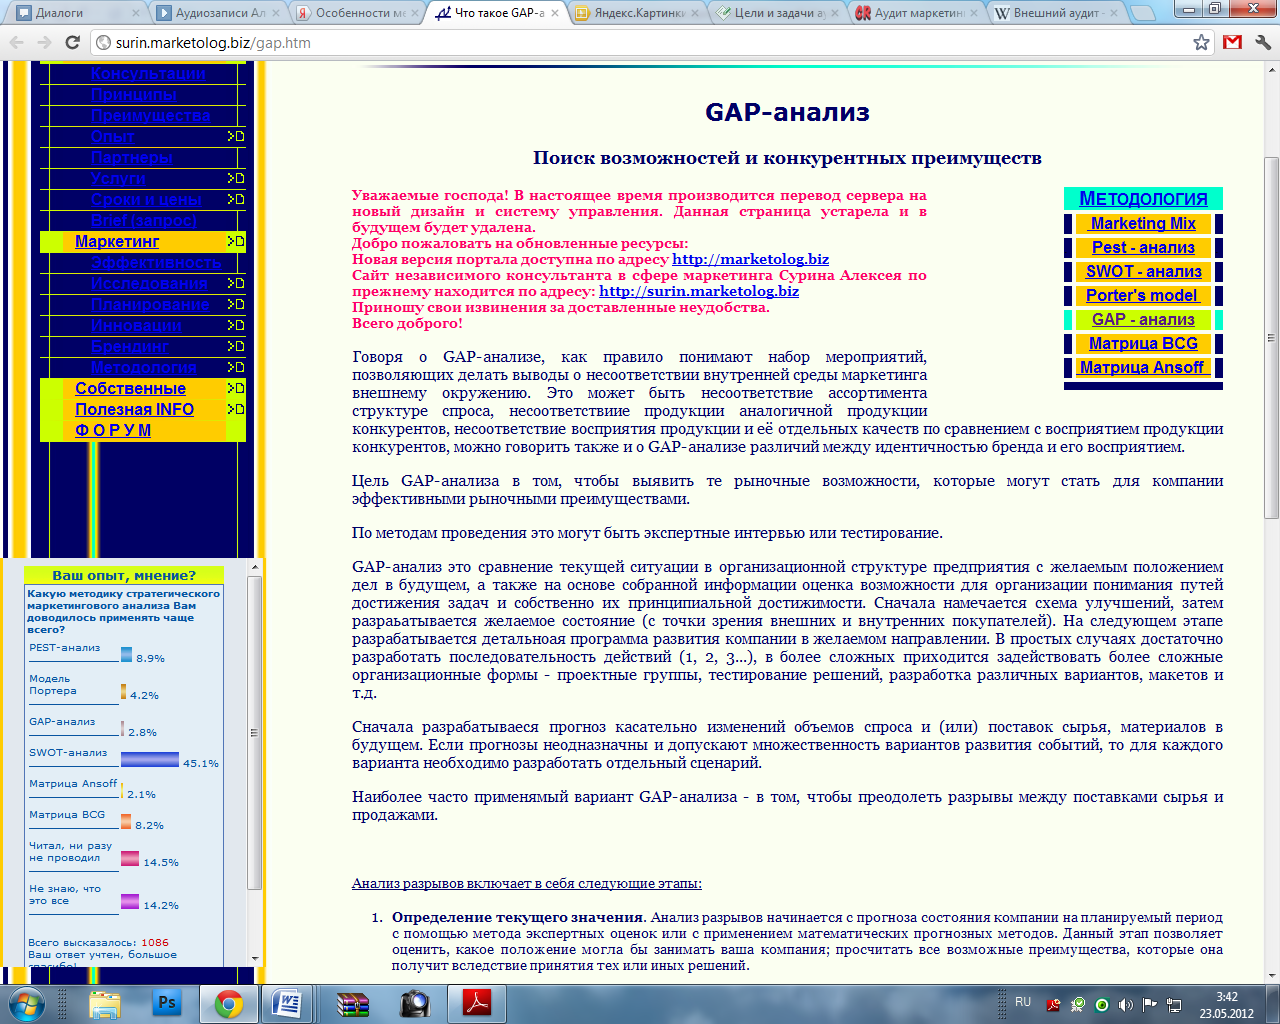Expand the Сроки и цены submenu arrow
The image size is (1280, 1024).
(236, 199)
